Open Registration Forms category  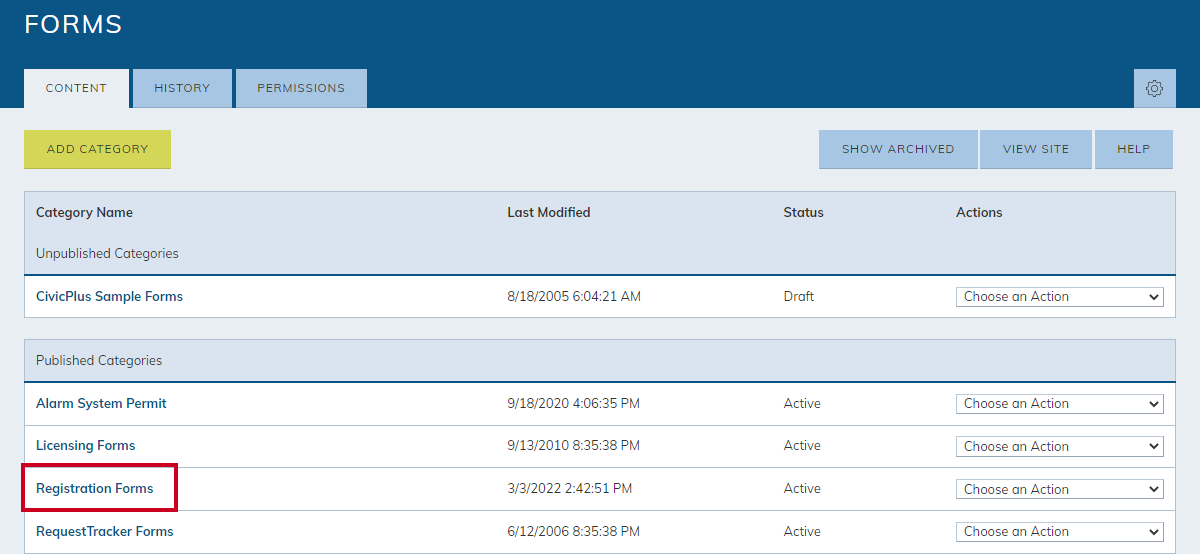coord(95,488)
